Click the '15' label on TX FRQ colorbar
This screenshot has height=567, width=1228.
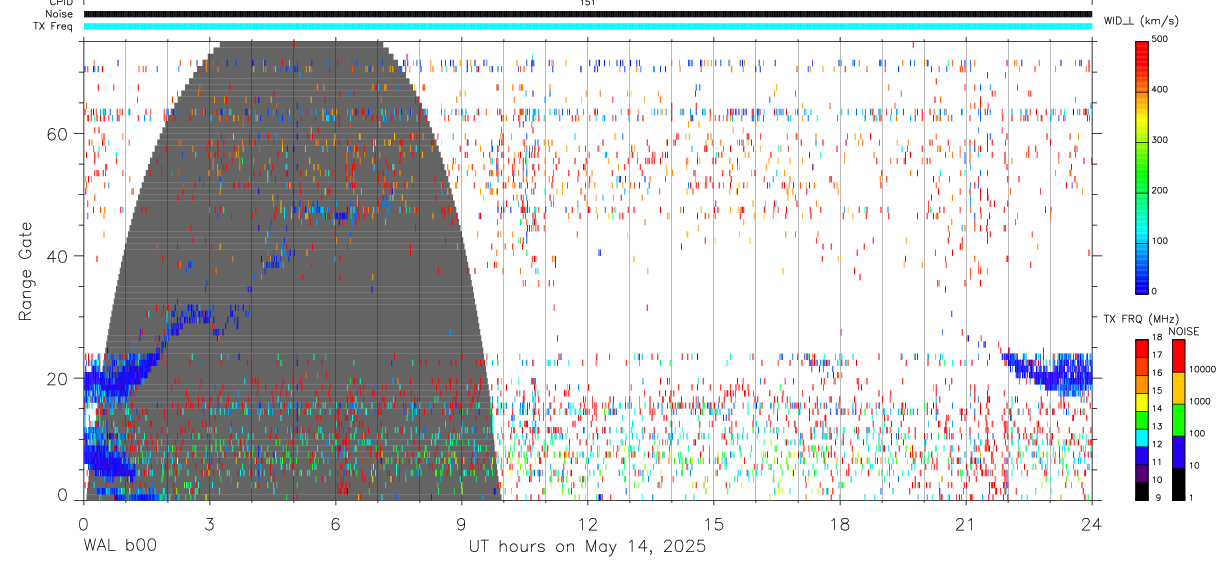(x=1158, y=390)
